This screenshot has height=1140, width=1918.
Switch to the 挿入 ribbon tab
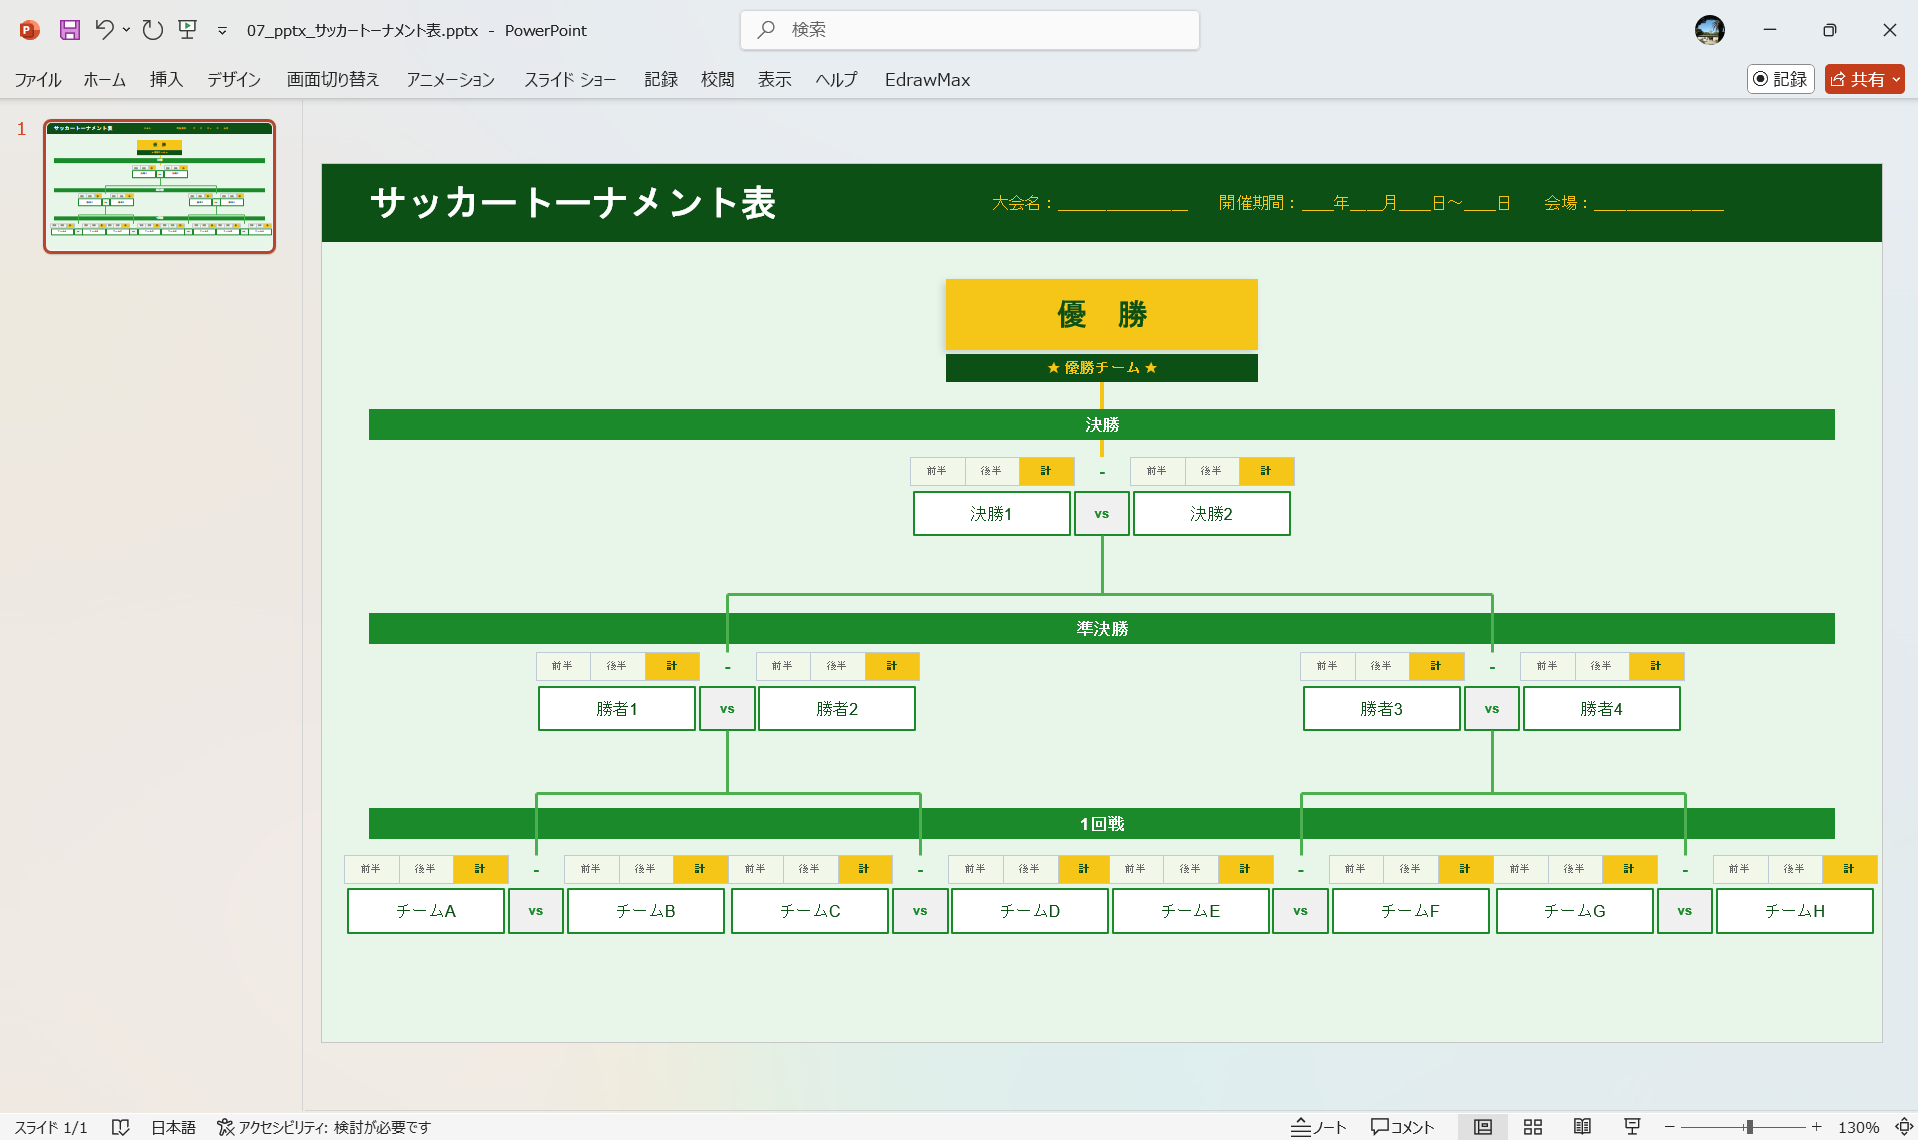tap(165, 79)
